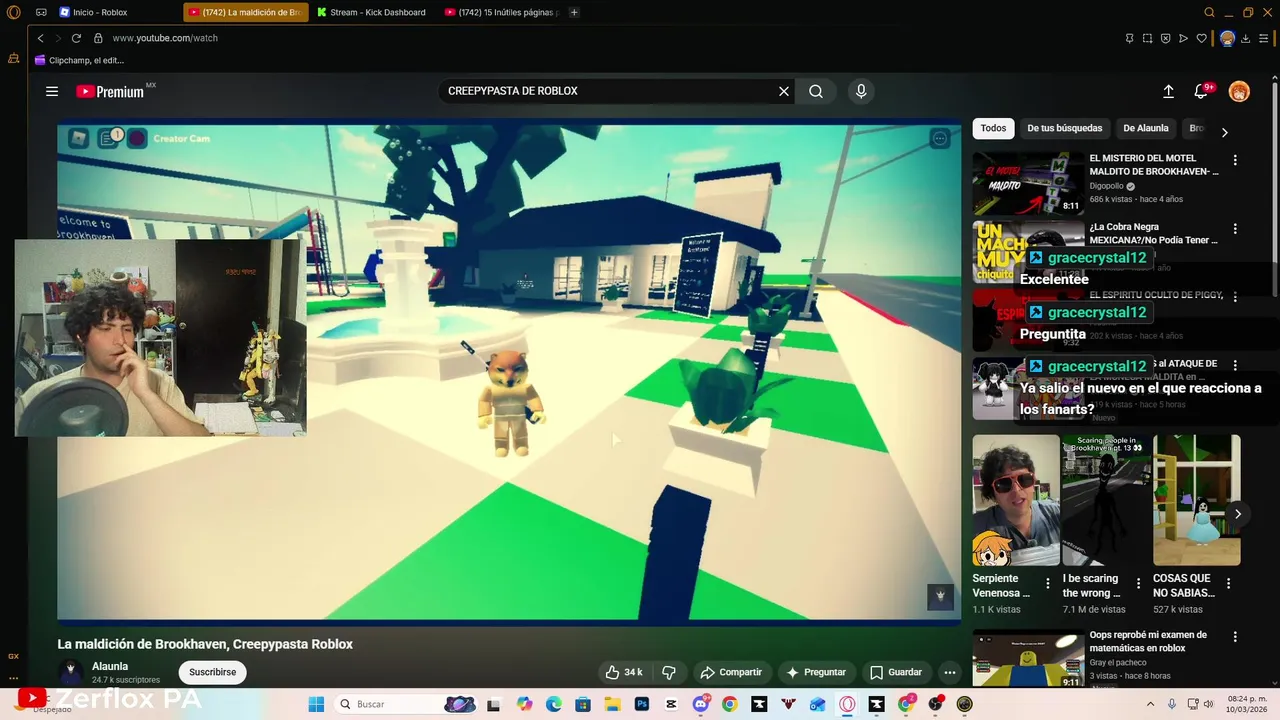Save the video with Guardar

click(896, 672)
